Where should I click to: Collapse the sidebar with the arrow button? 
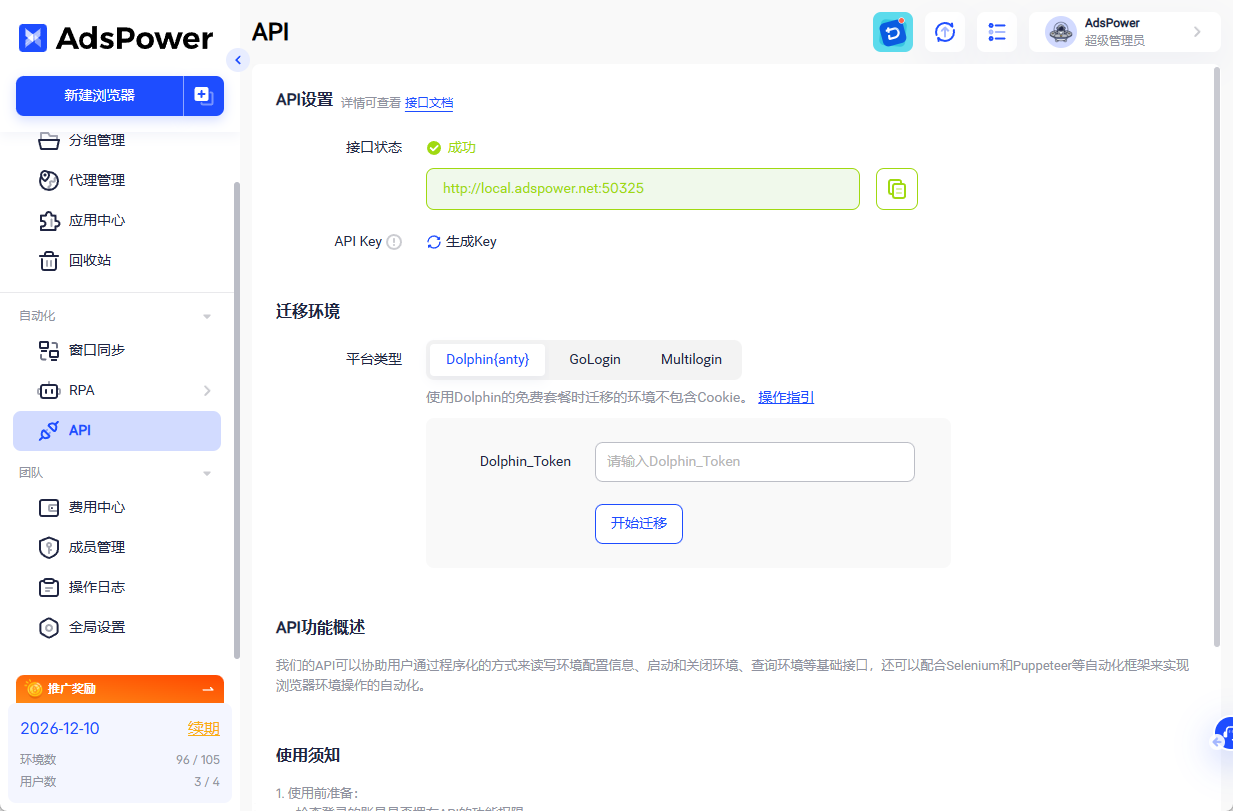tap(237, 60)
